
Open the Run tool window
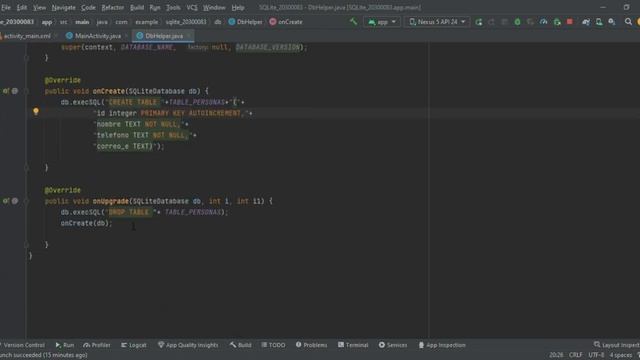point(65,345)
